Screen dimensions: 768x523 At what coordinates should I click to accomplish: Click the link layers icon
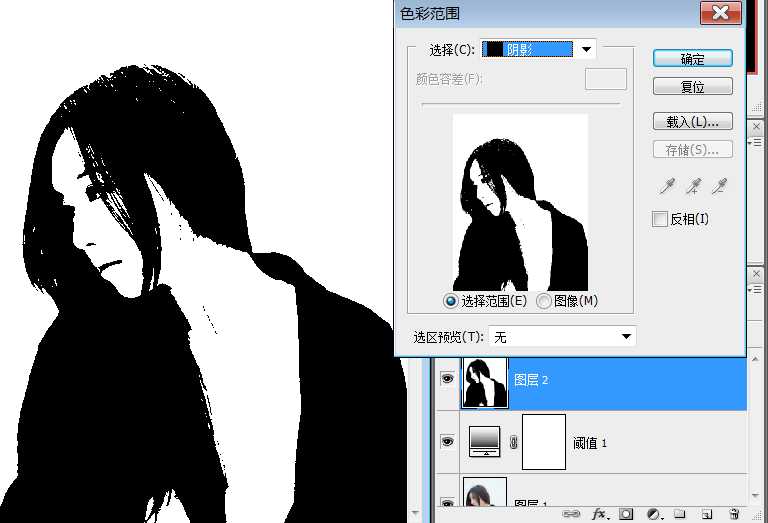tap(571, 514)
